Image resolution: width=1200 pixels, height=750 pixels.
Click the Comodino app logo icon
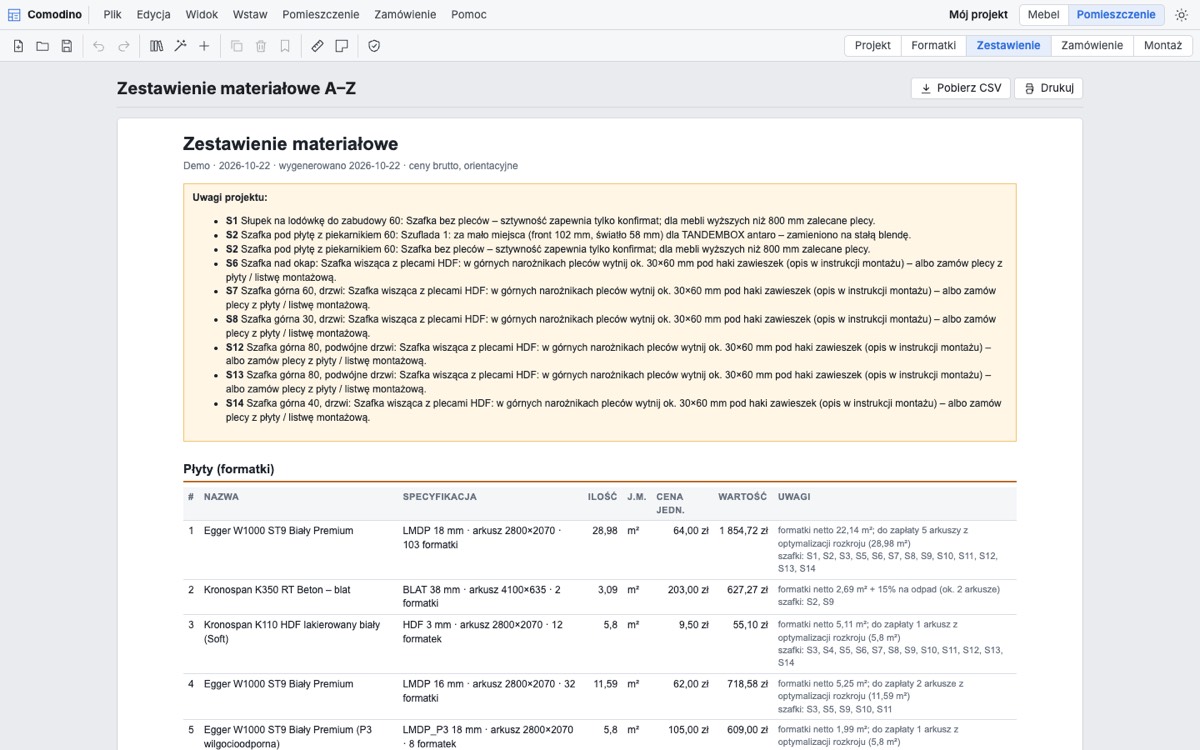(x=14, y=15)
